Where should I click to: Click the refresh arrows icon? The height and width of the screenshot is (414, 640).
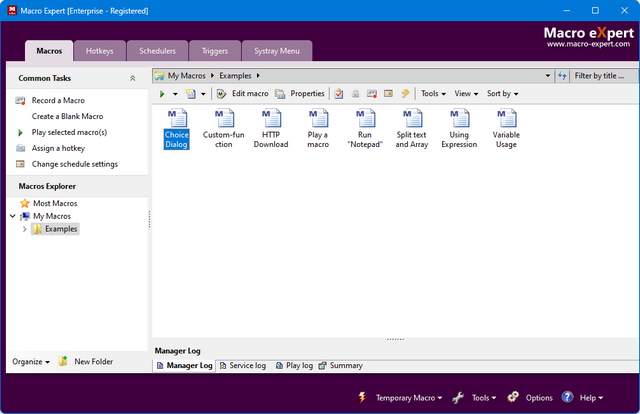click(562, 76)
